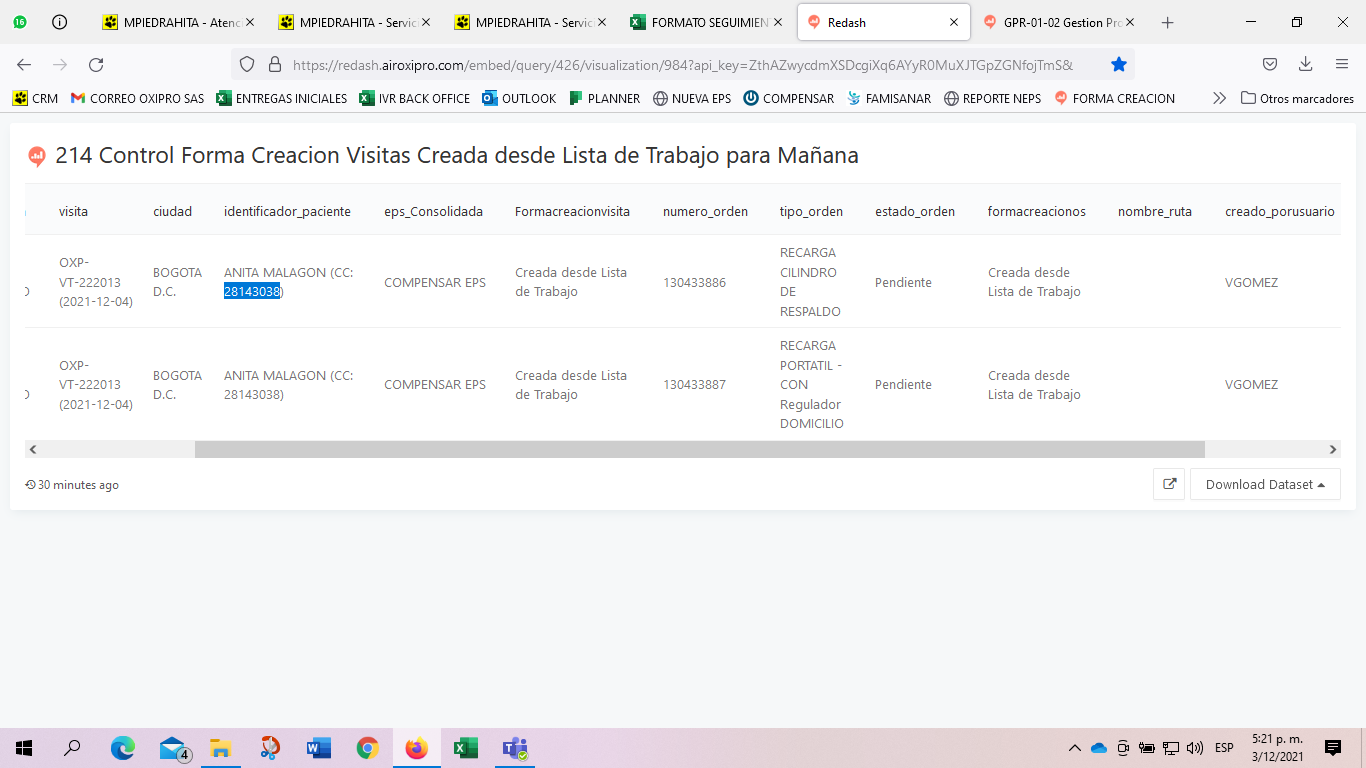1366x768 pixels.
Task: Open the Redash logo link beside query title
Action: [x=37, y=156]
